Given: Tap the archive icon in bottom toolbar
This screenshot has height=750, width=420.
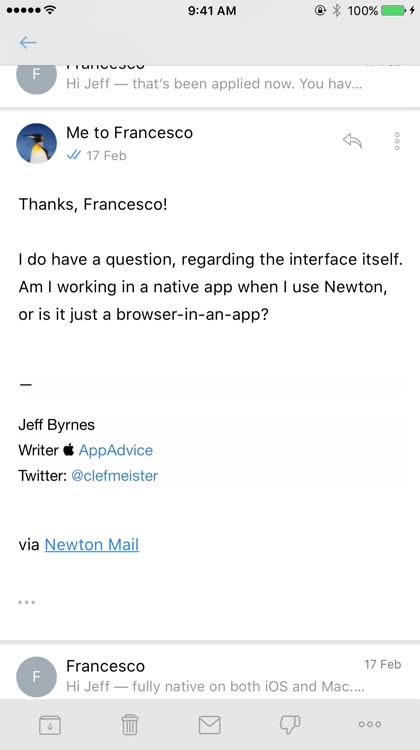Looking at the screenshot, I should (50, 724).
